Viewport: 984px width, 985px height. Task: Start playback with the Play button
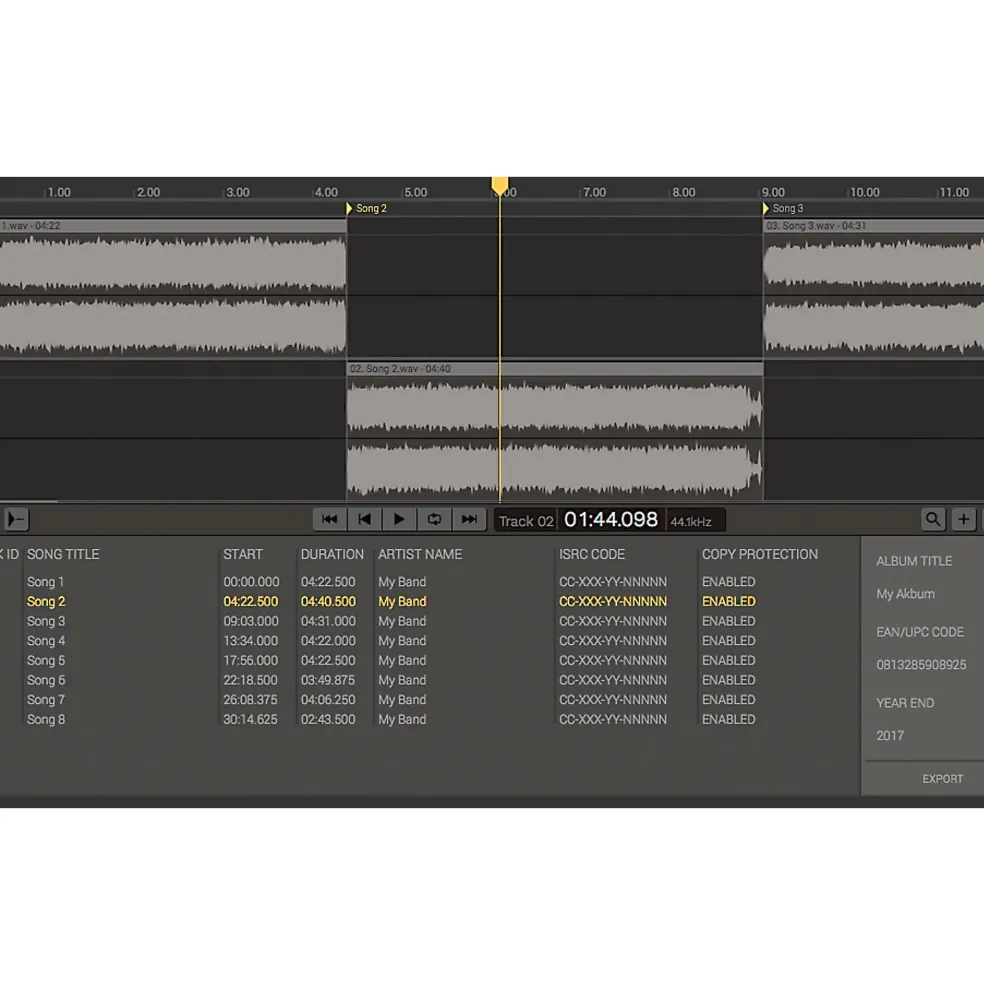pos(399,520)
